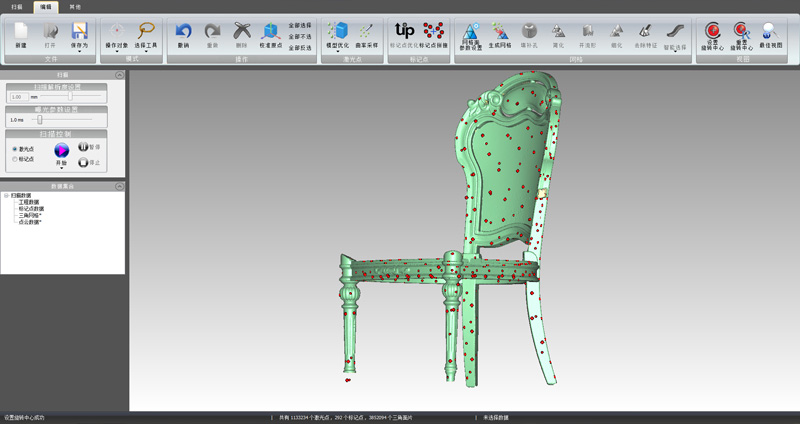The width and height of the screenshot is (800, 424).
Task: Click the 全部选择 (Select All) button
Action: pyautogui.click(x=299, y=25)
